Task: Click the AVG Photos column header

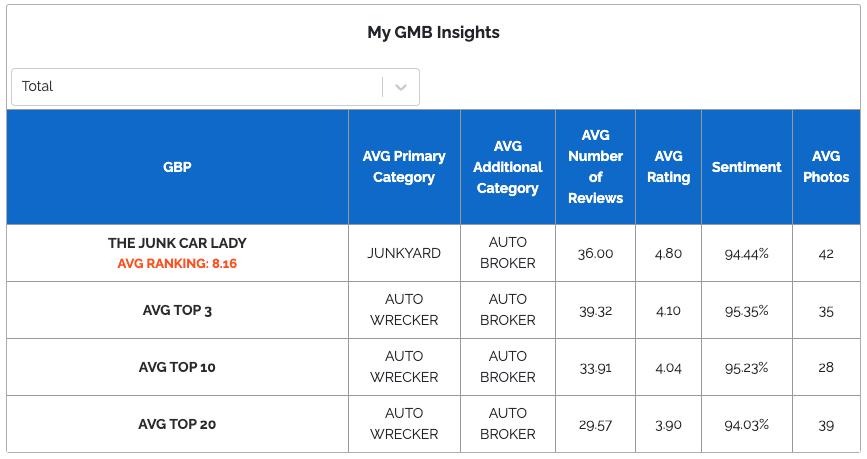Action: [825, 167]
